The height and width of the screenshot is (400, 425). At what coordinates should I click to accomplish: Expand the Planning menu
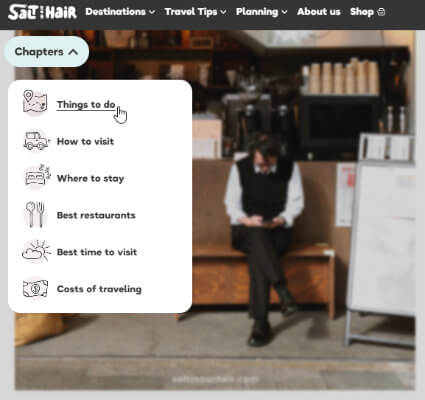[x=262, y=12]
